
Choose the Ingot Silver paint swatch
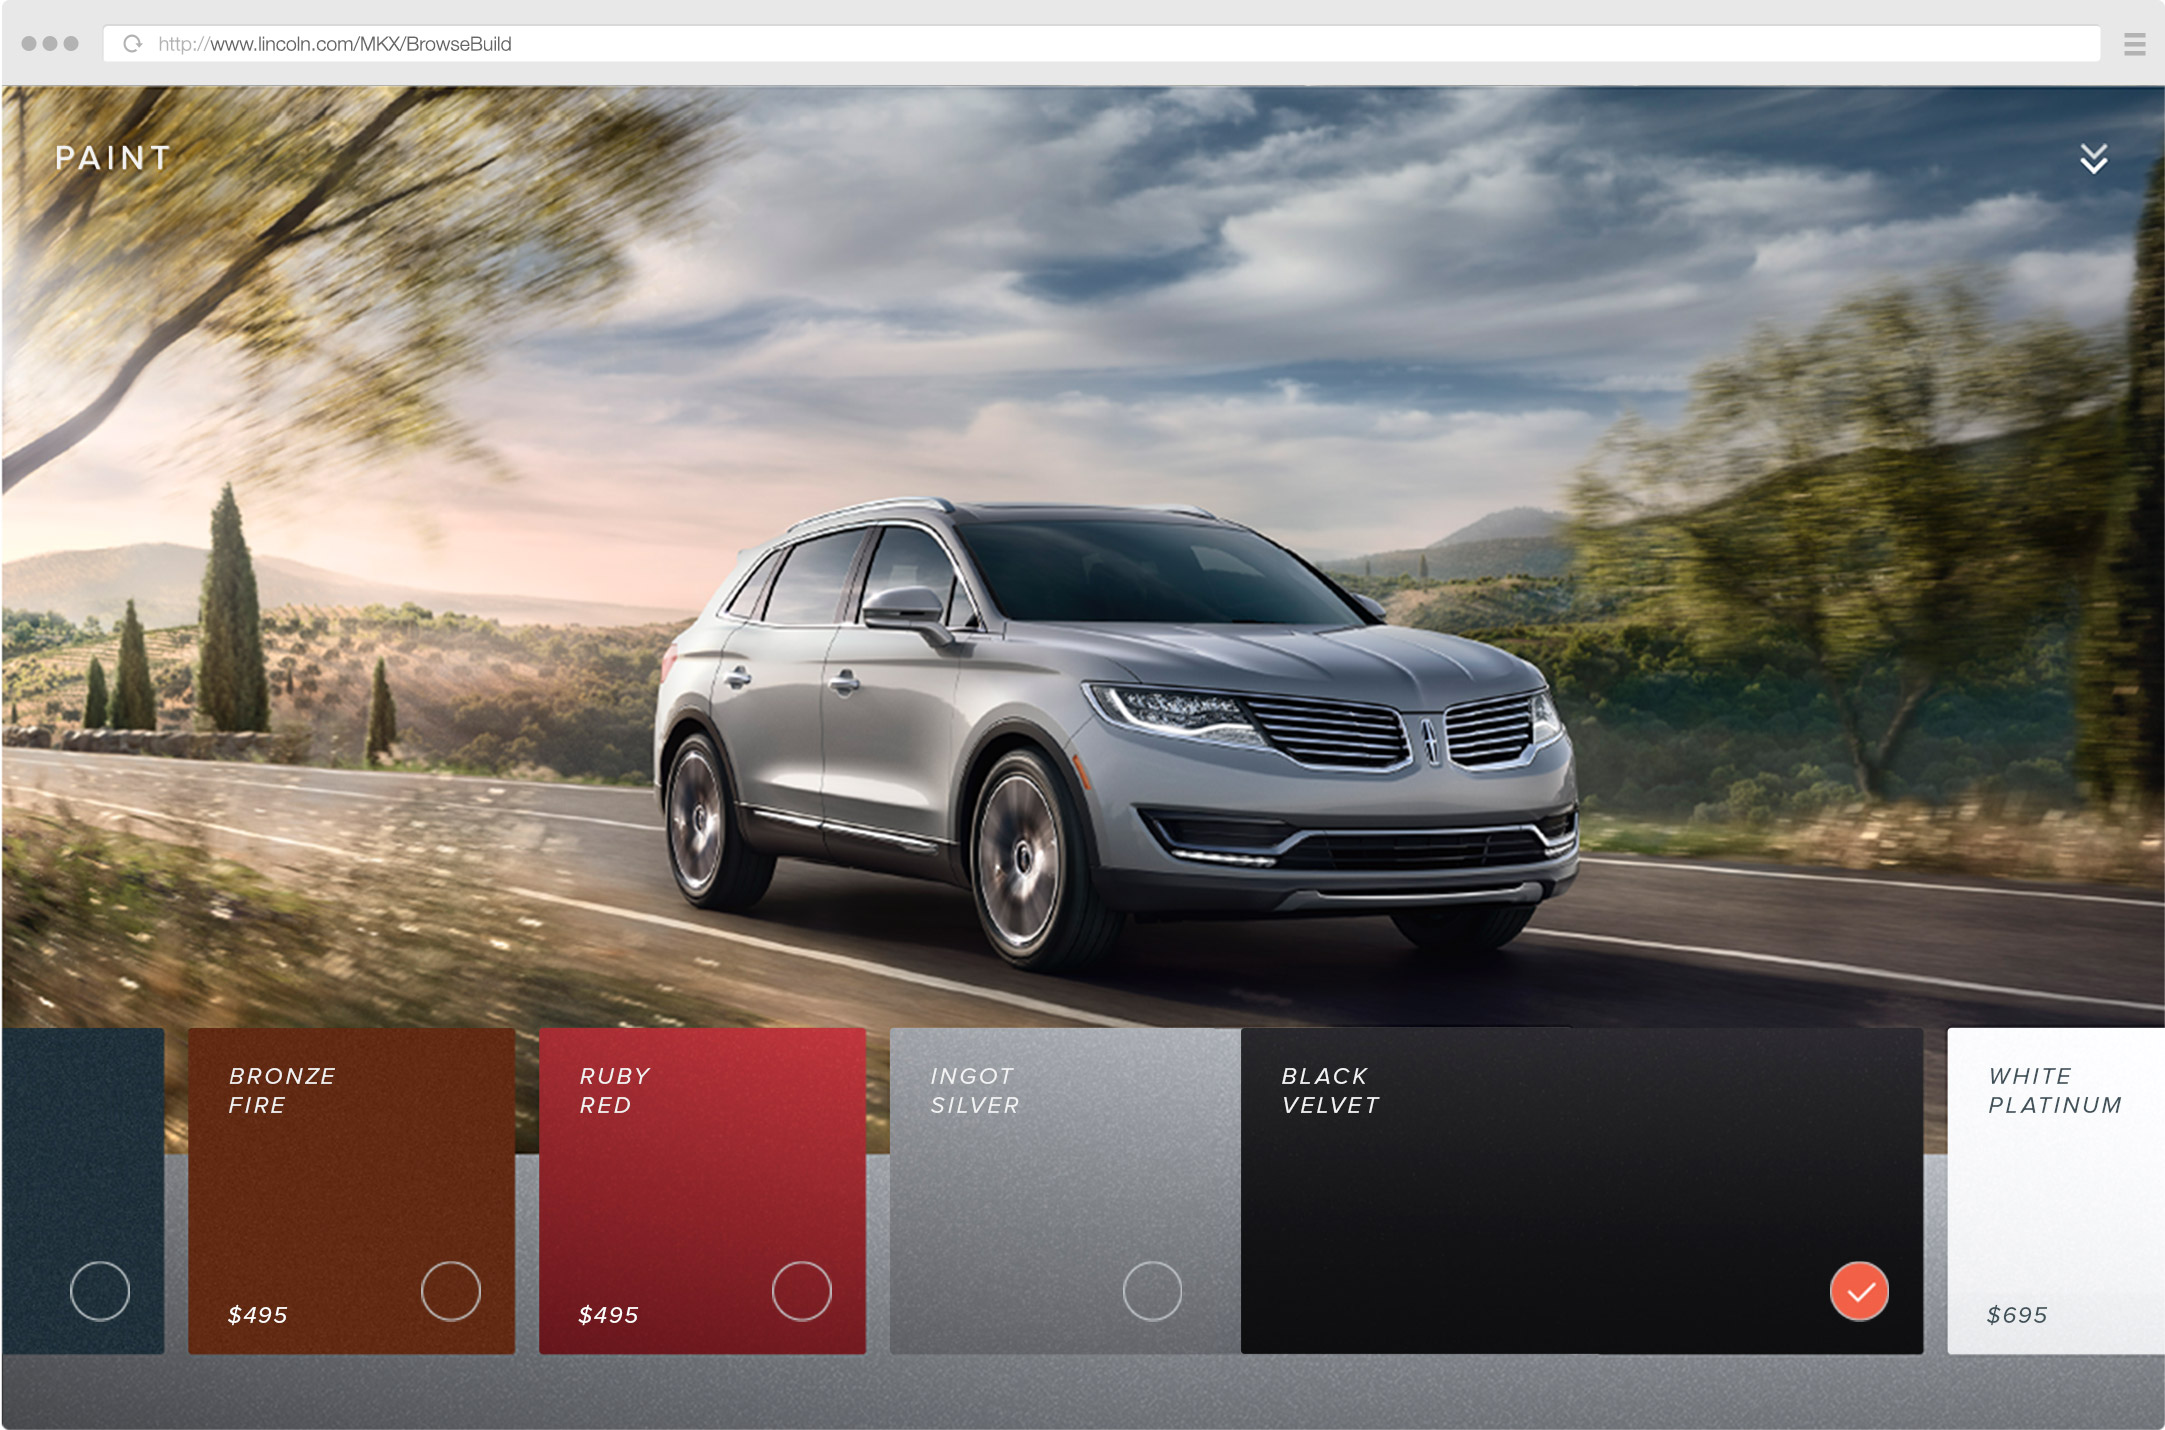click(1065, 1191)
